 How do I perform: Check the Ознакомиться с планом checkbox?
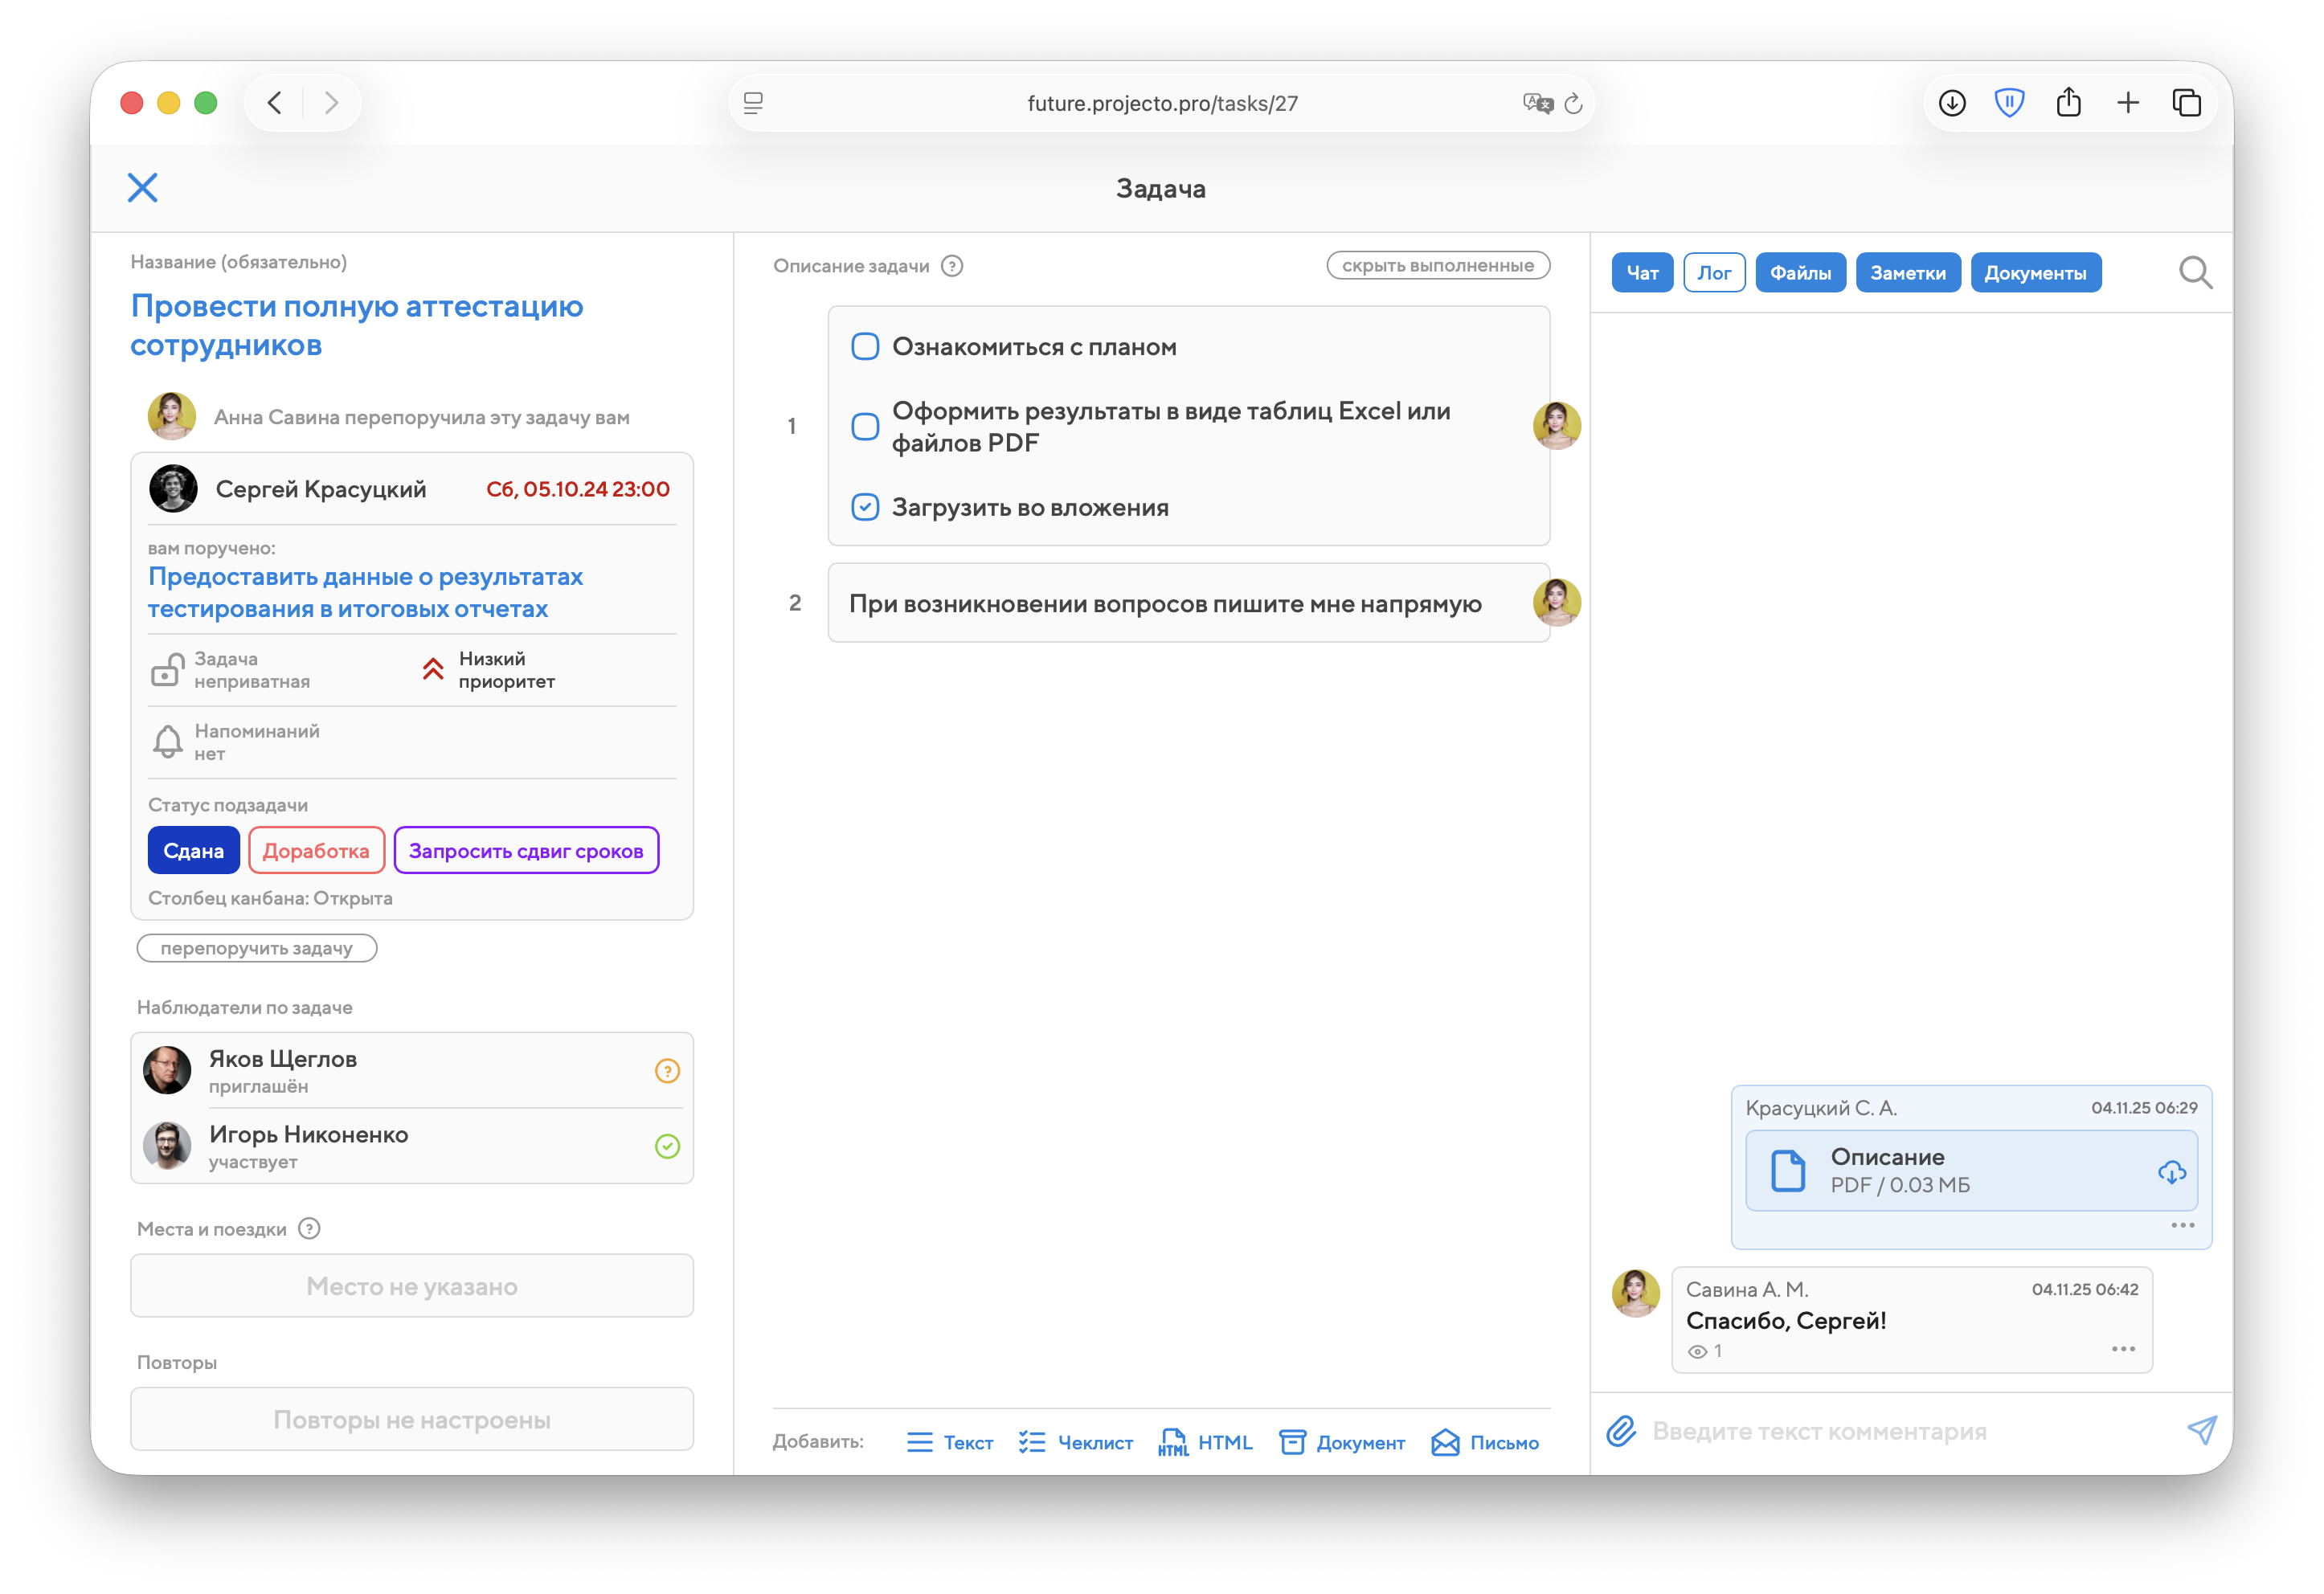point(864,347)
